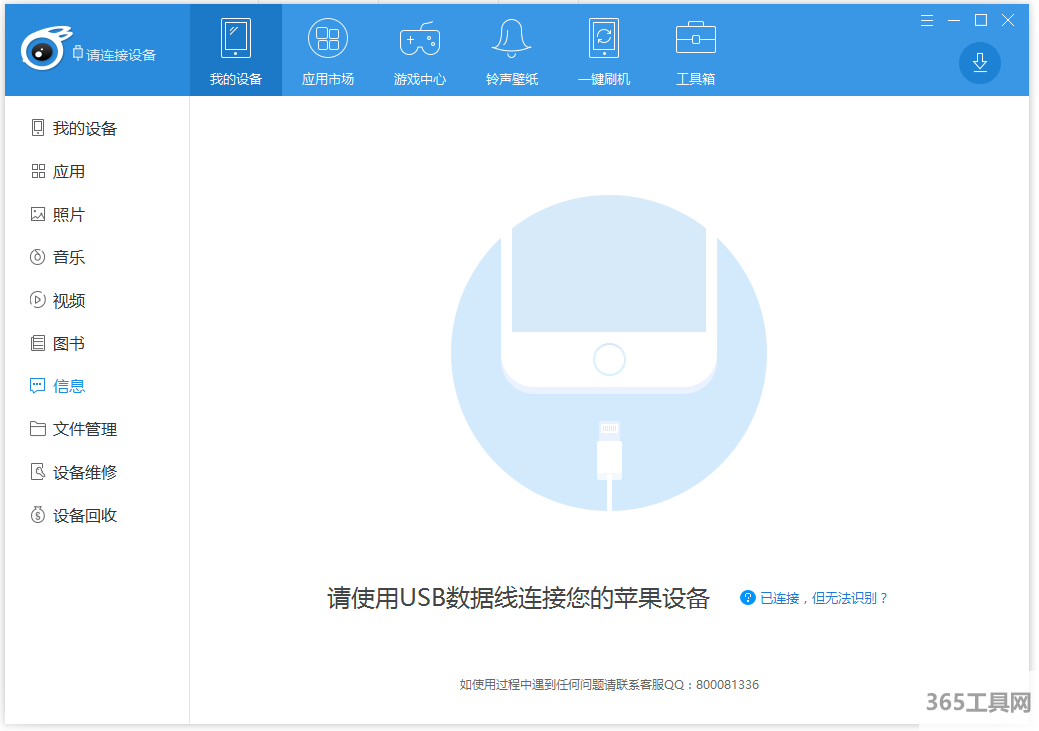The image size is (1039, 731).
Task: Open 一键刷机 flash device icon
Action: (603, 40)
